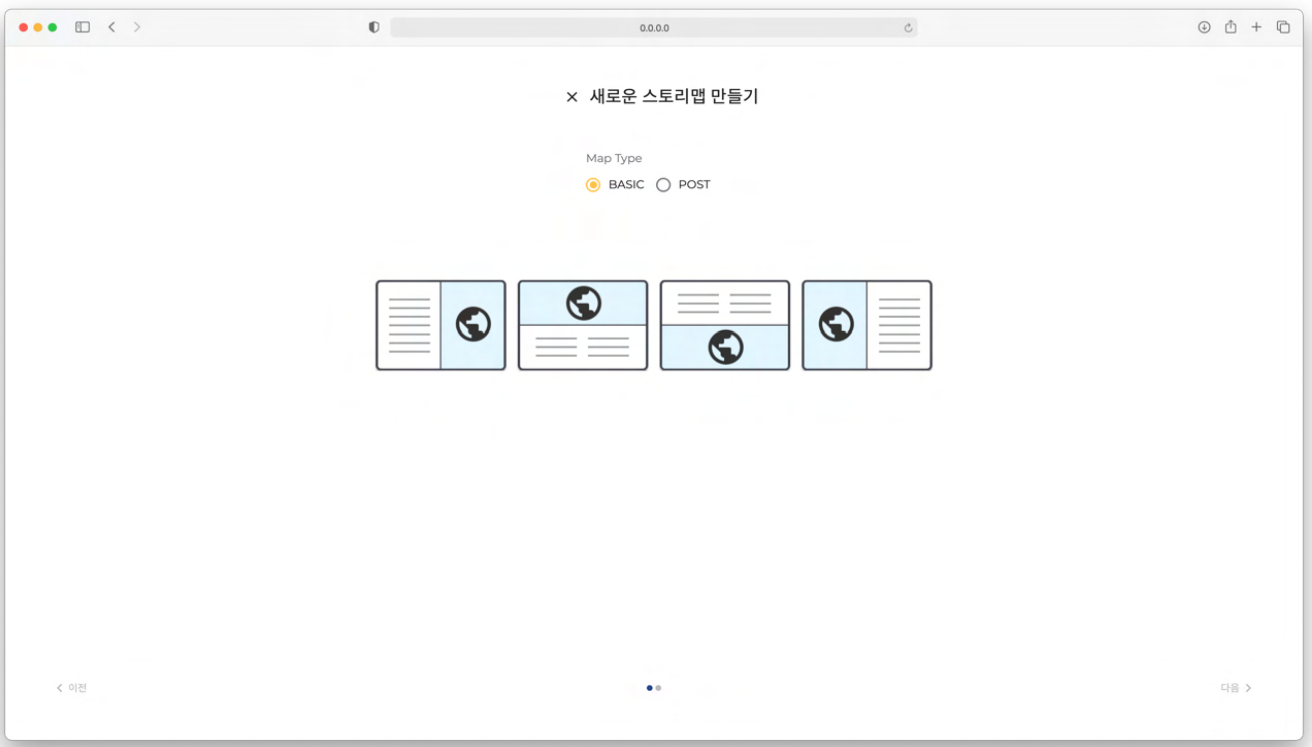The width and height of the screenshot is (1312, 747).
Task: Open the privacy shield report
Action: [374, 28]
